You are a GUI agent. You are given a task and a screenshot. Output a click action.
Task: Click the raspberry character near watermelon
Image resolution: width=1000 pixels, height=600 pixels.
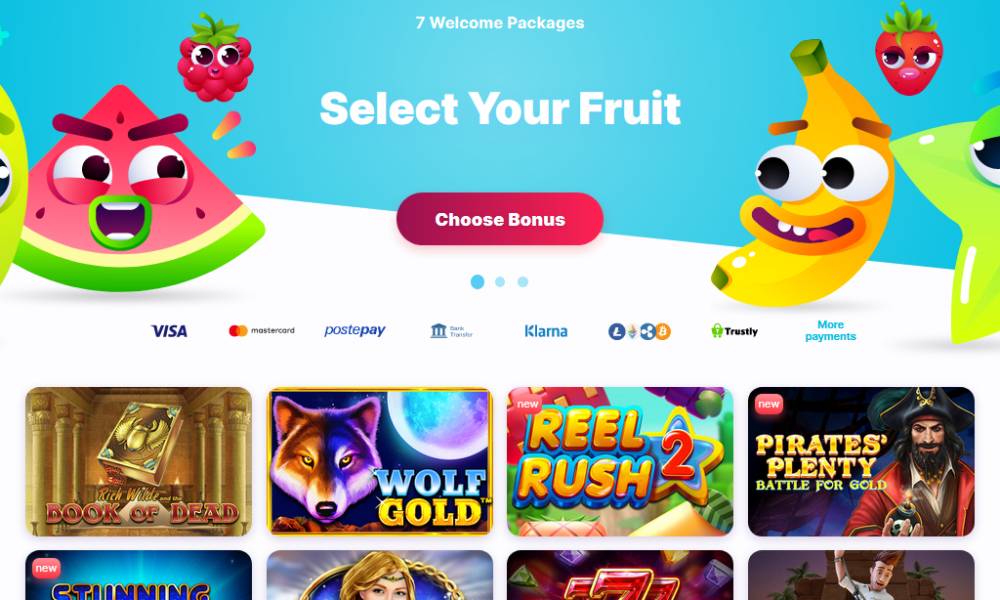coord(215,59)
